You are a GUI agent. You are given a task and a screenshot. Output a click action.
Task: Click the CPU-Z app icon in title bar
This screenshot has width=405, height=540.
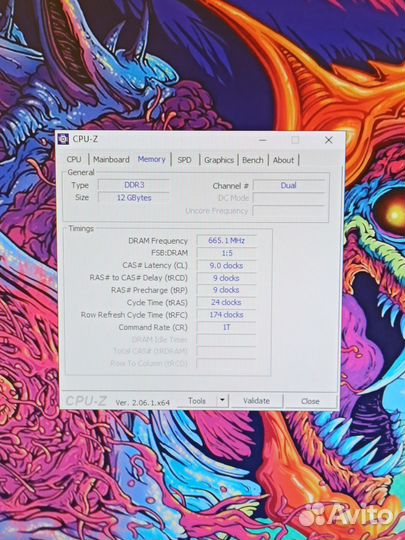(63, 139)
